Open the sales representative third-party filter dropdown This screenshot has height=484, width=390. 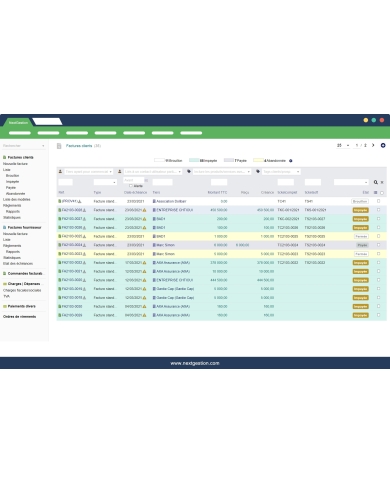pyautogui.click(x=89, y=172)
